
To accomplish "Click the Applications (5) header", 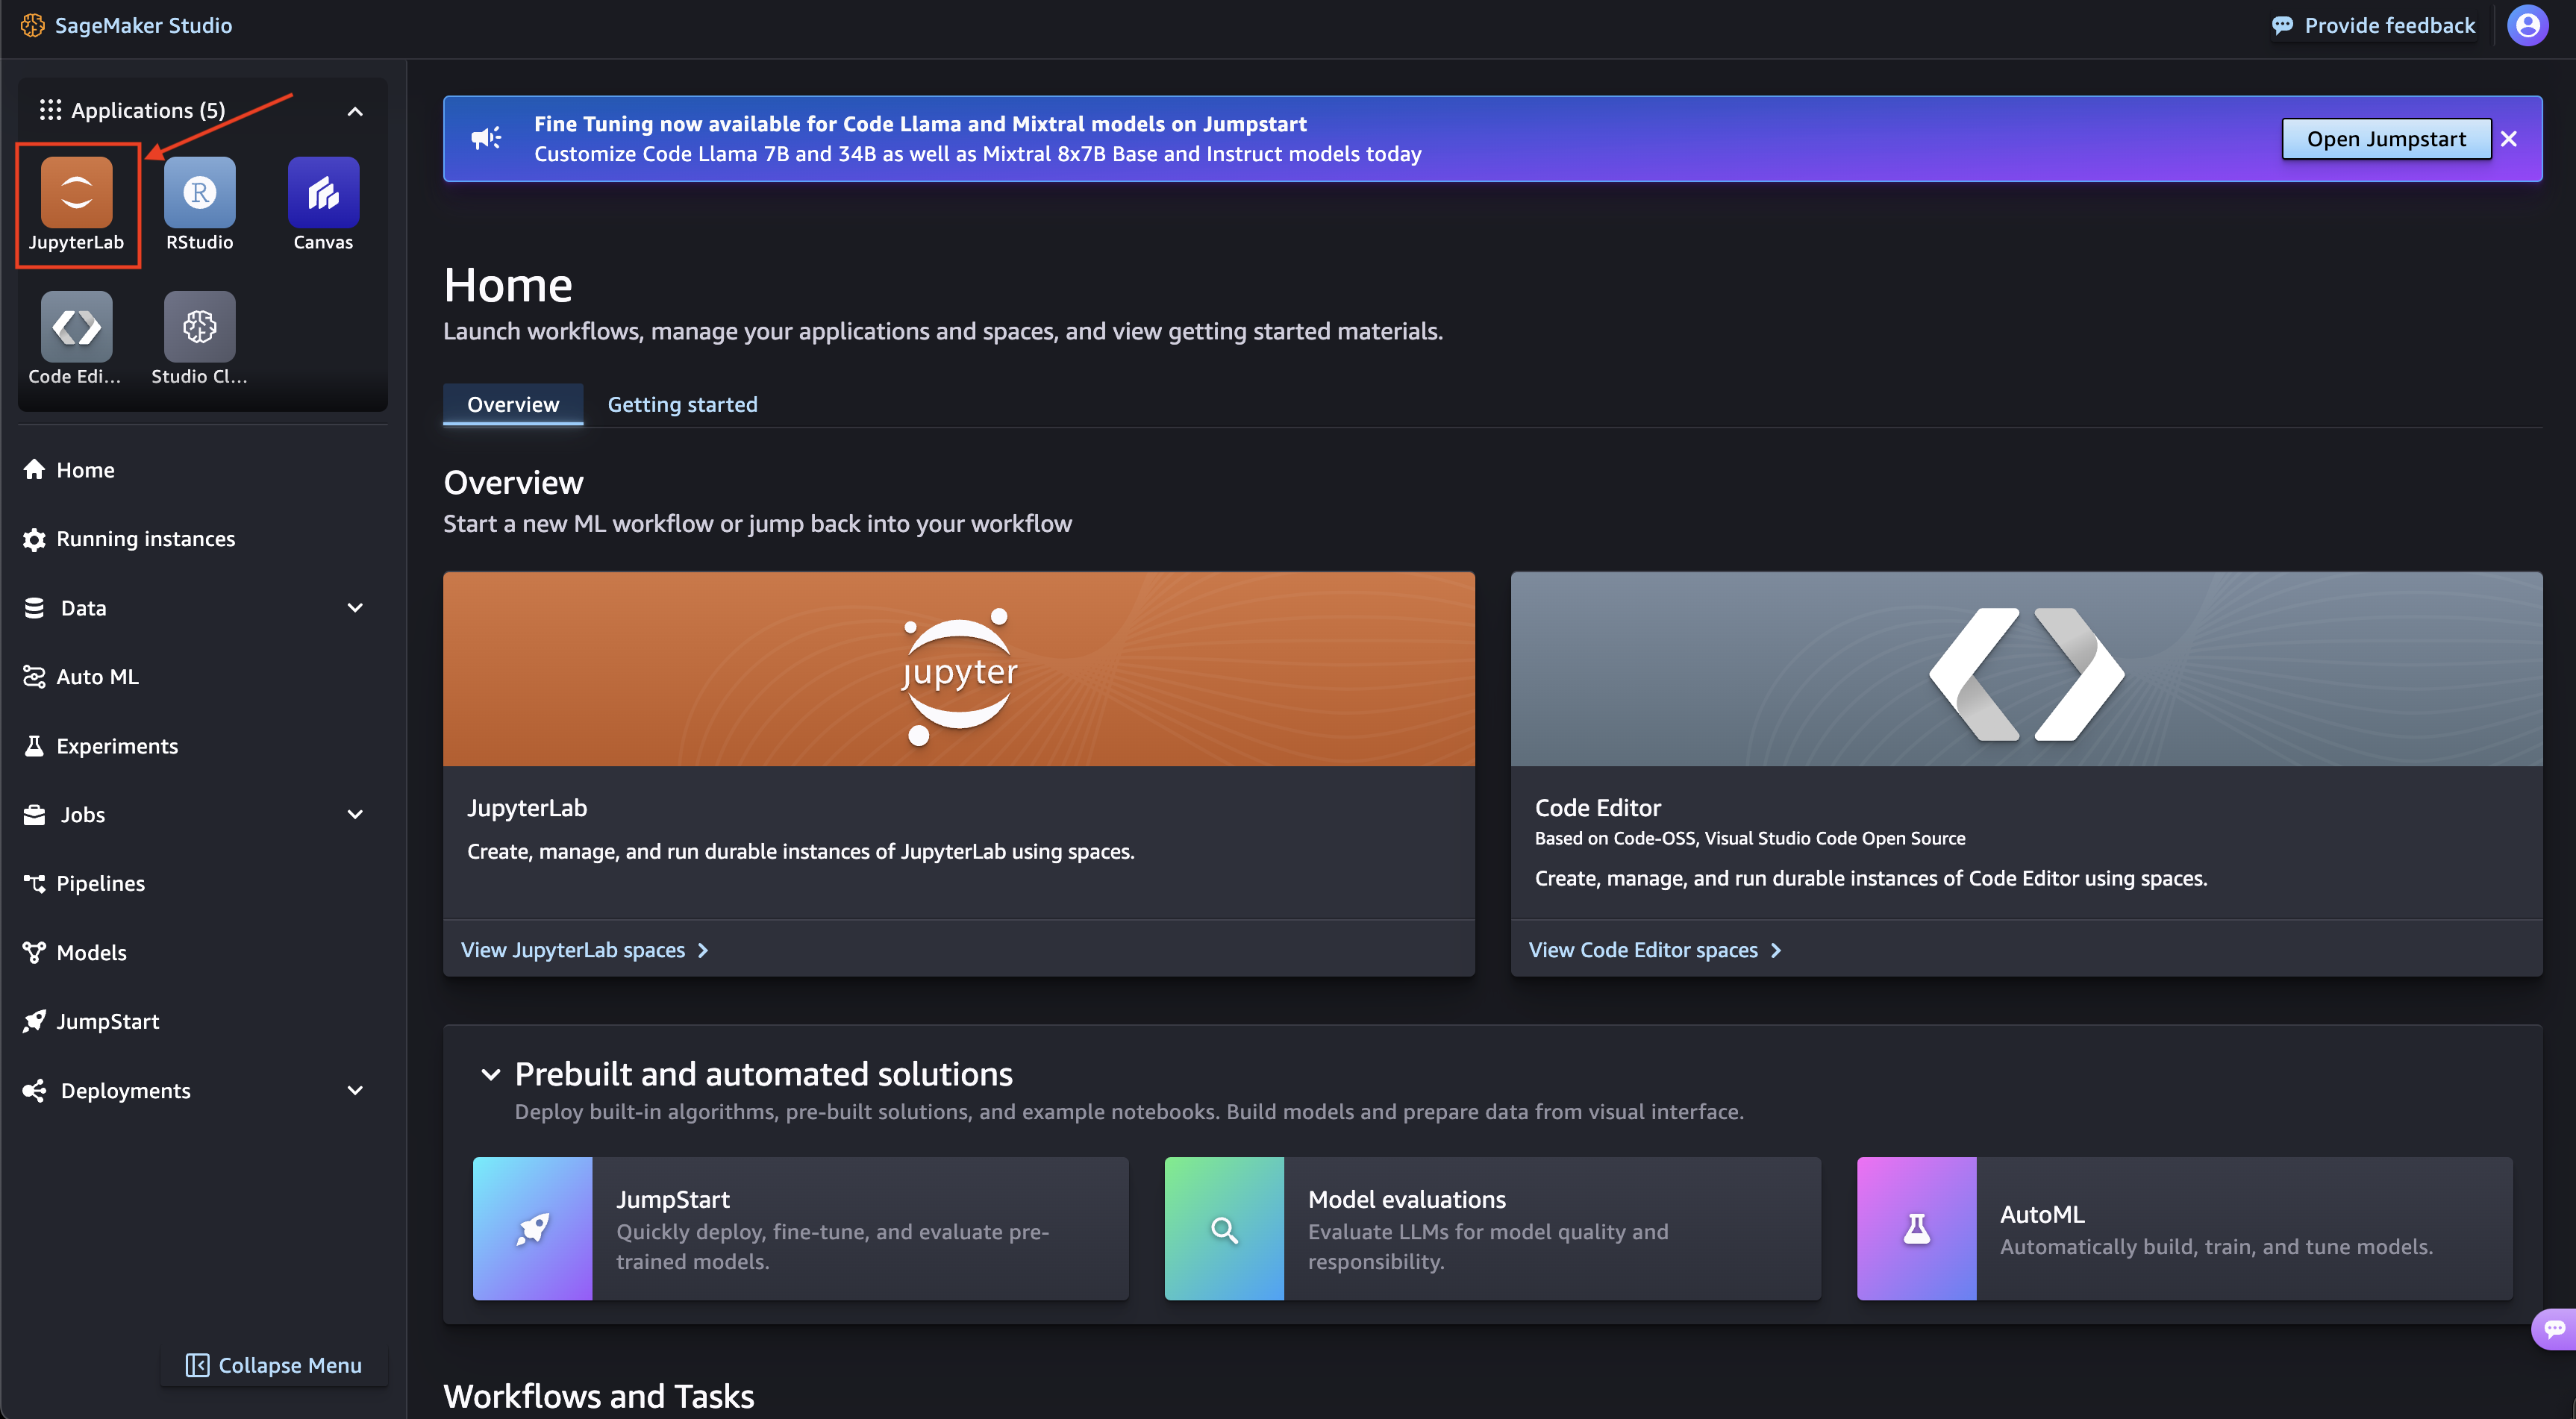I will coord(132,110).
